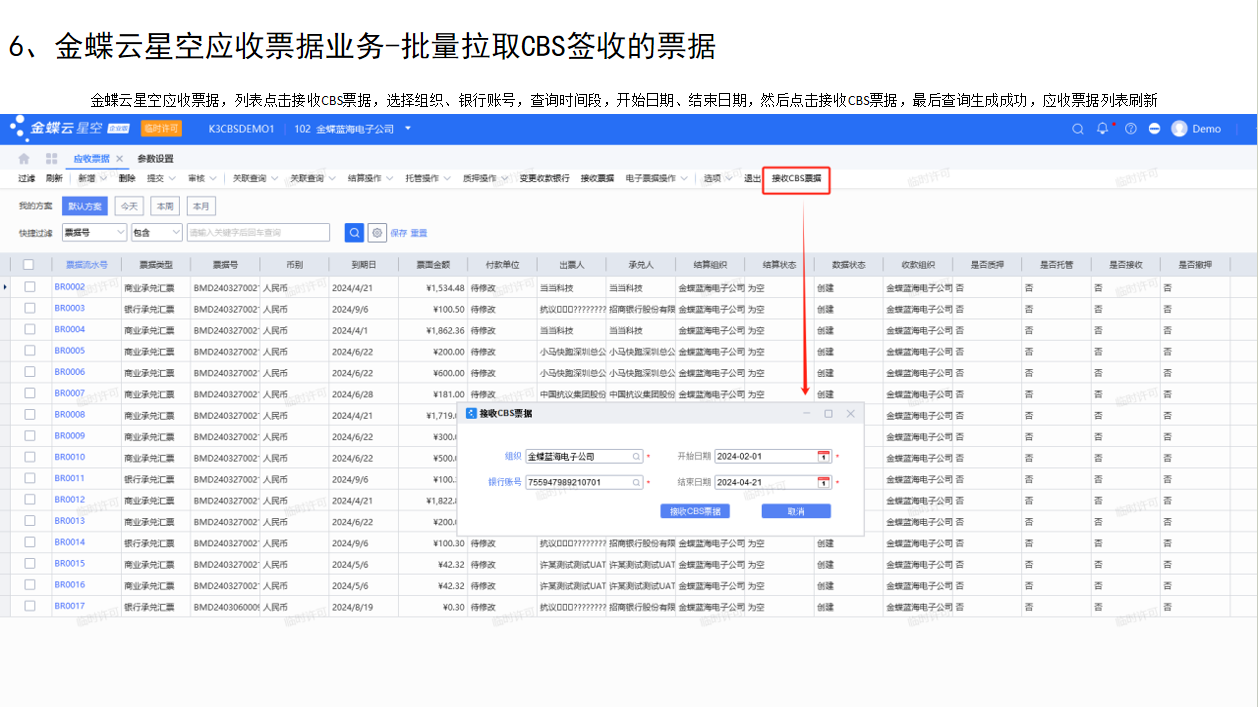The height and width of the screenshot is (707, 1258).
Task: Click lookup magnifier in 银行账号 field
Action: tap(636, 482)
